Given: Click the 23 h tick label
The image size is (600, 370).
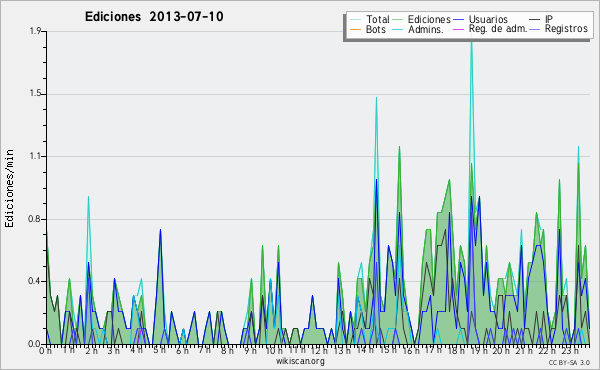Looking at the screenshot, I should pos(570,350).
